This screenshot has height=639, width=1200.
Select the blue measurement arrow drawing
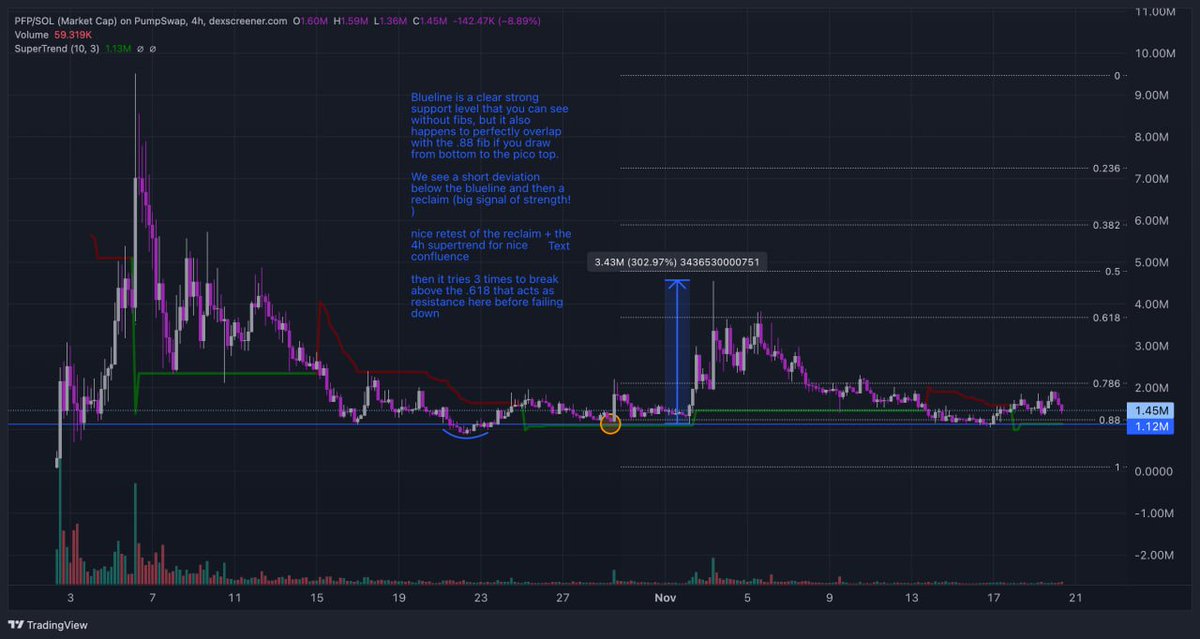tap(677, 351)
